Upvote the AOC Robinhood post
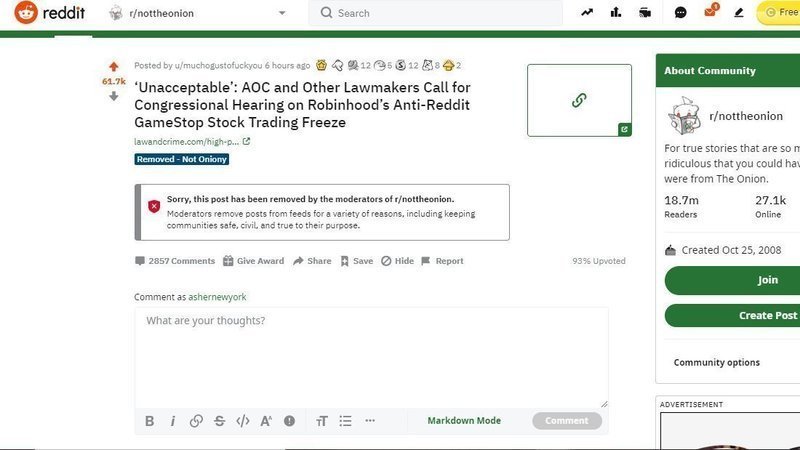The width and height of the screenshot is (800, 450). coord(113,66)
